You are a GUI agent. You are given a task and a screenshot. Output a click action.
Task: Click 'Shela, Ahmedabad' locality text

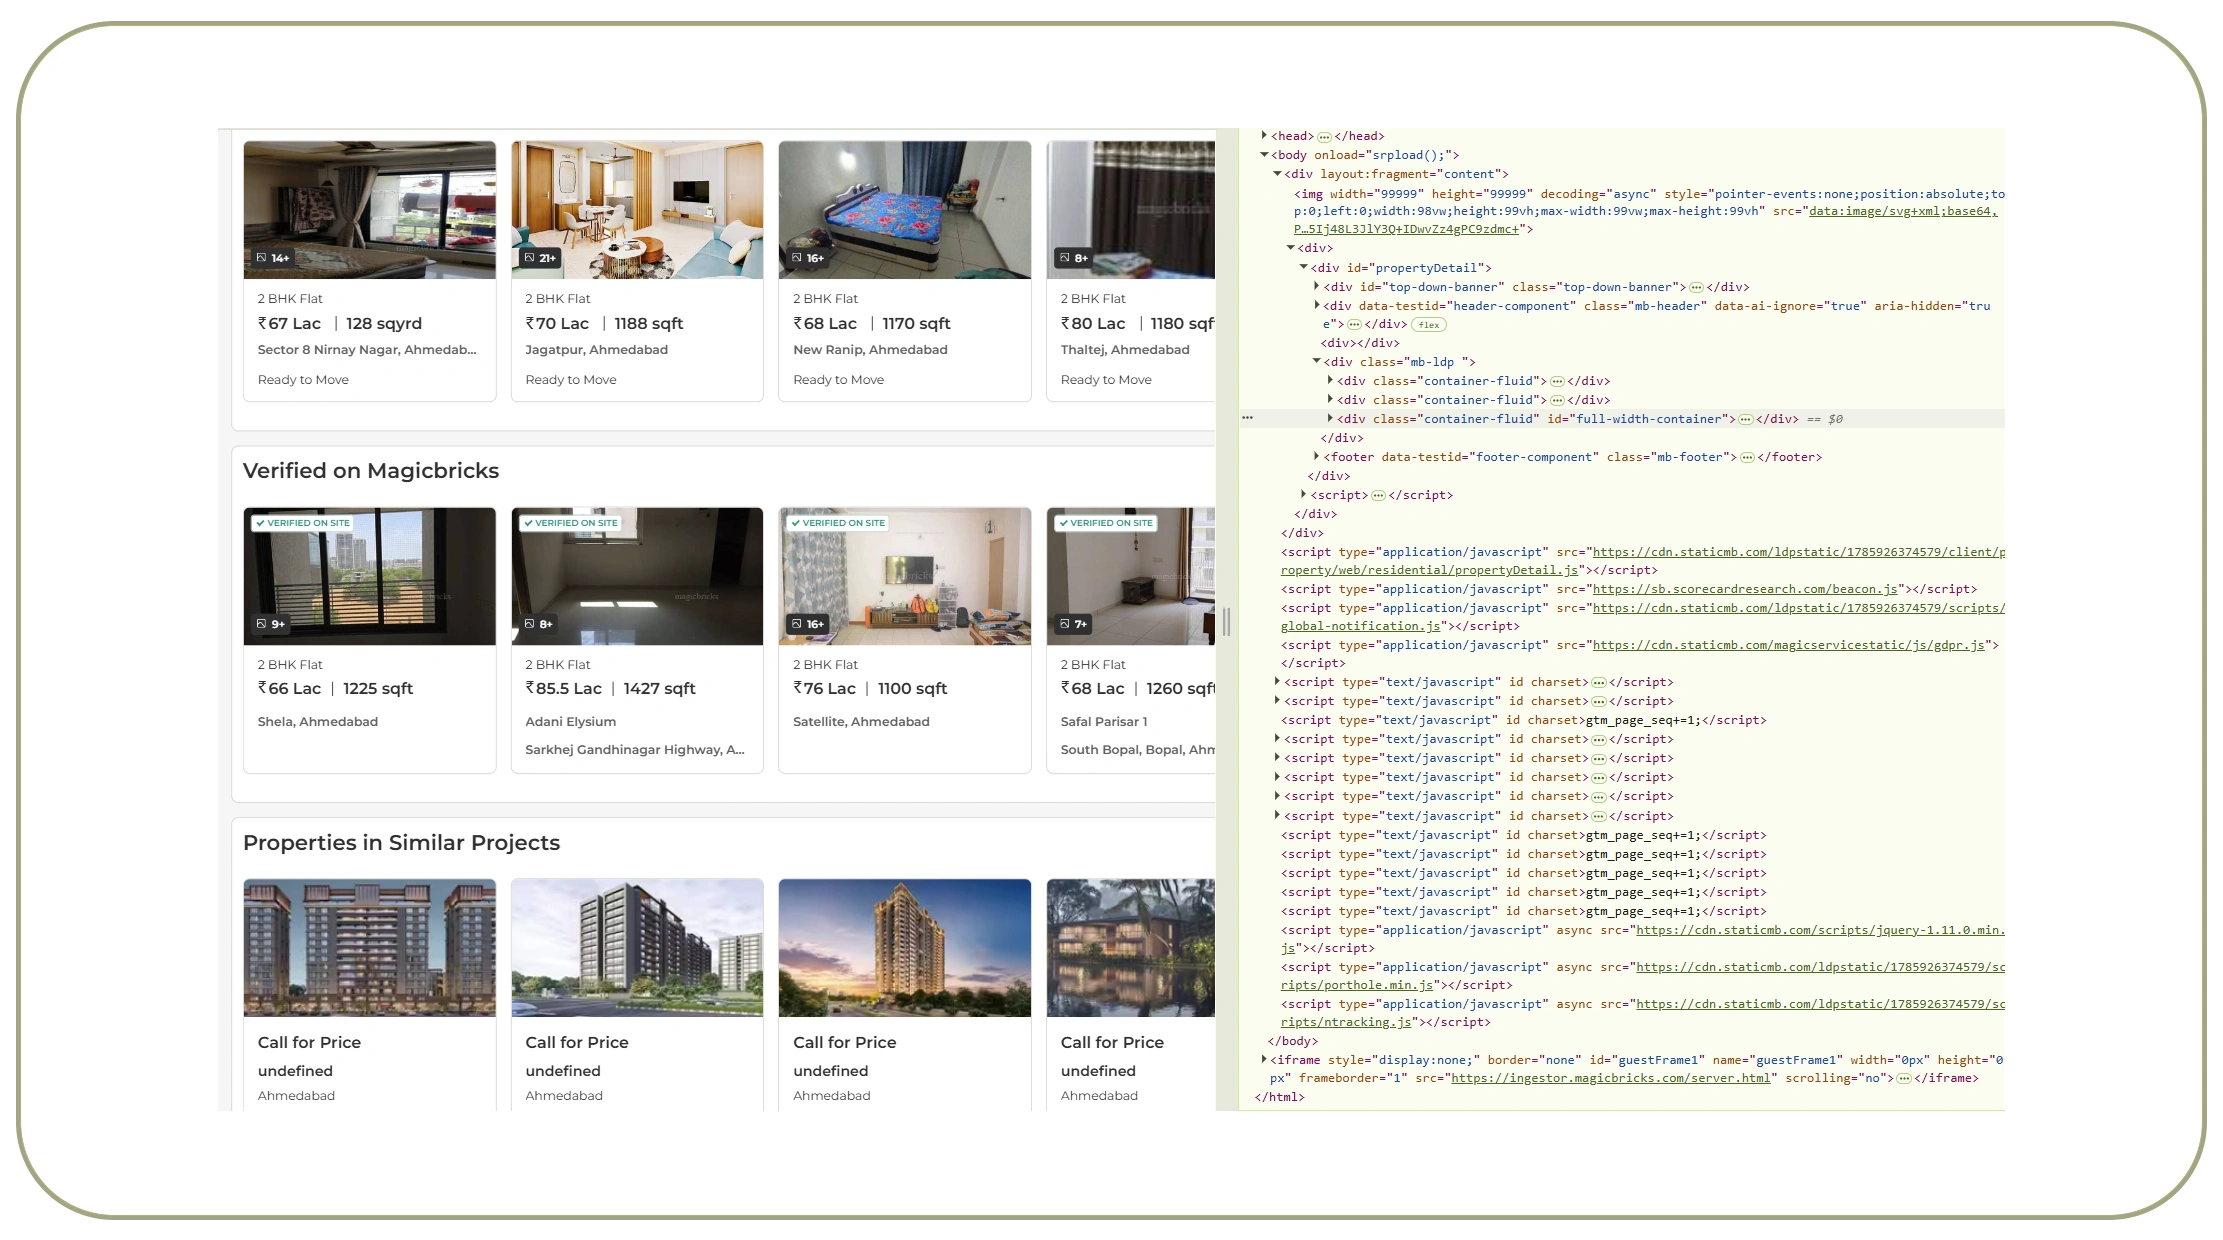318,722
